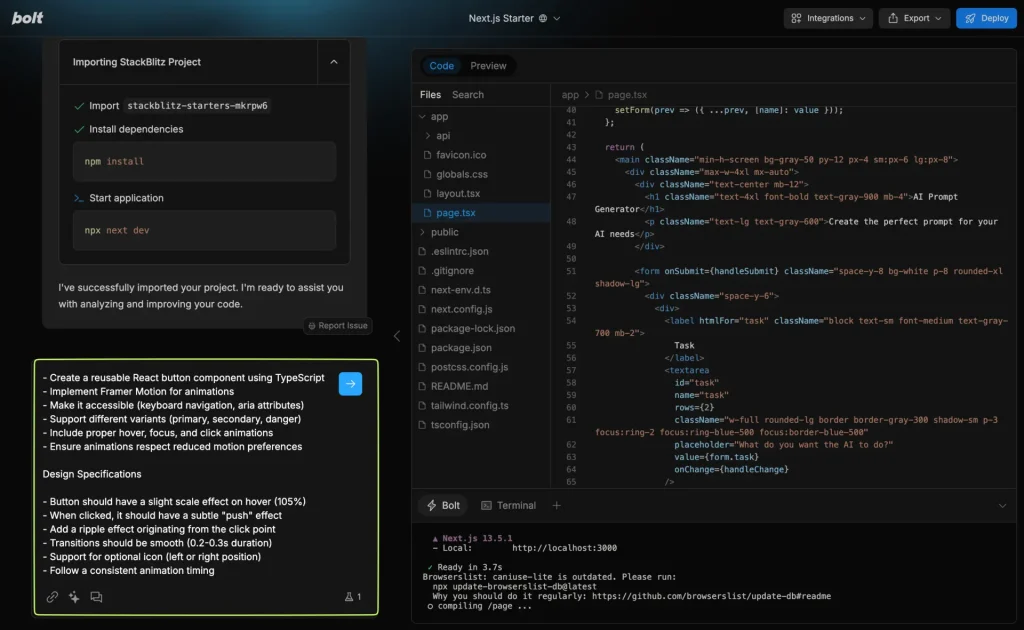Click the terminal prompt icon beside Start application
1024x630 pixels.
pyautogui.click(x=79, y=198)
